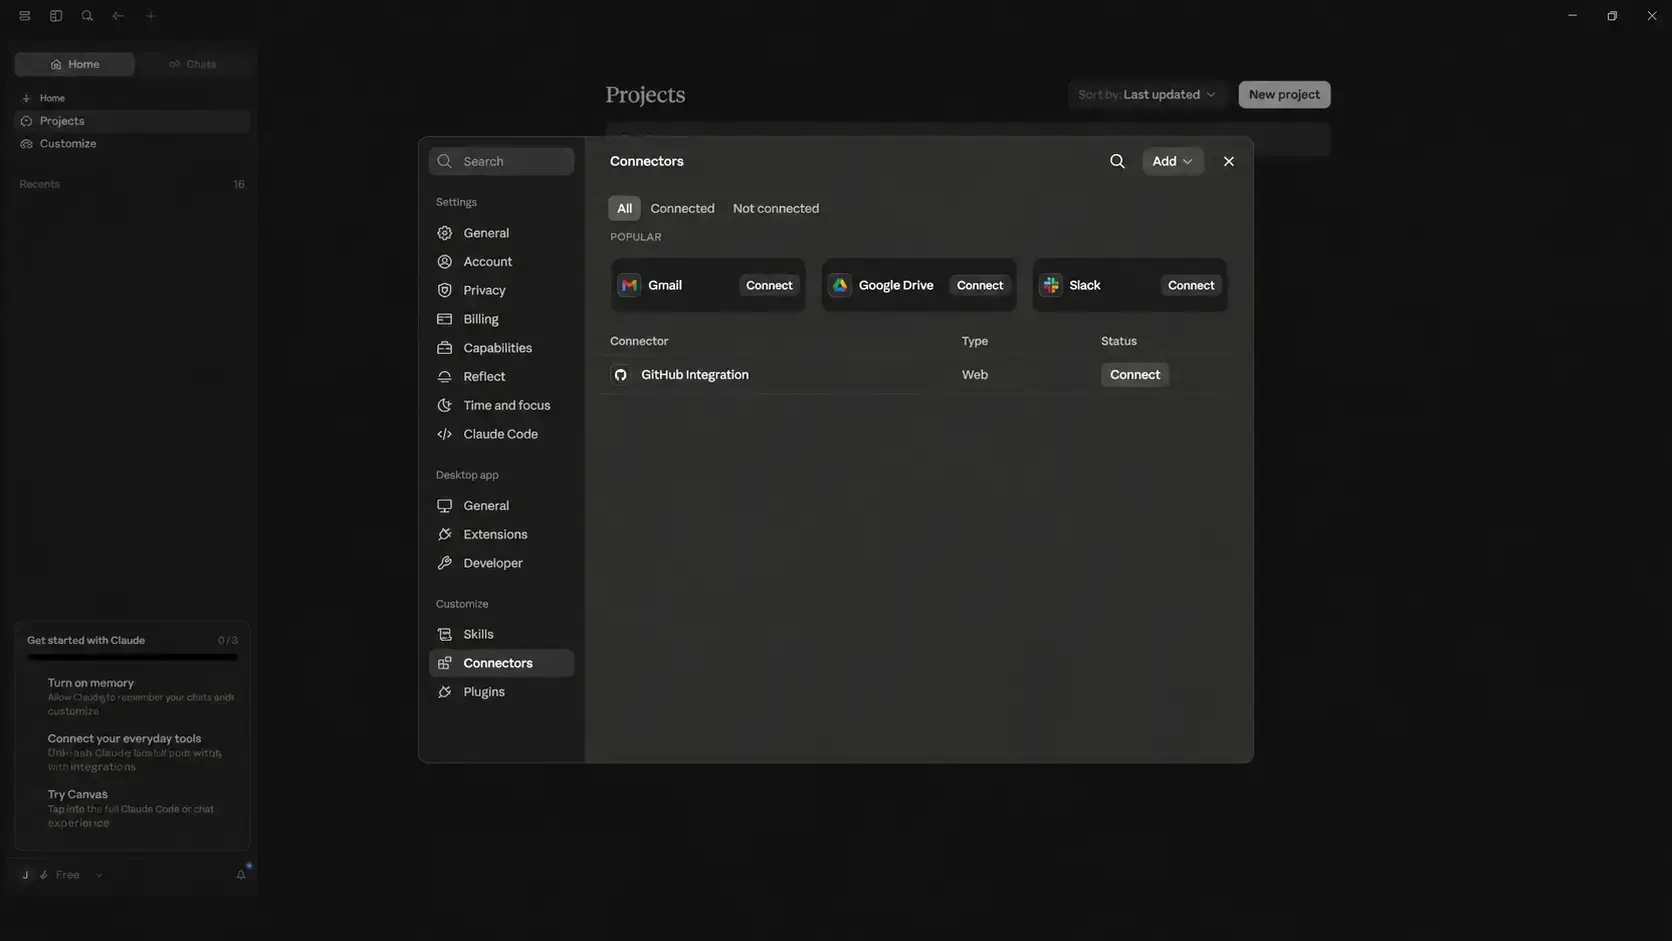
Task: Click the search magnifier in Connectors header
Action: click(1117, 161)
